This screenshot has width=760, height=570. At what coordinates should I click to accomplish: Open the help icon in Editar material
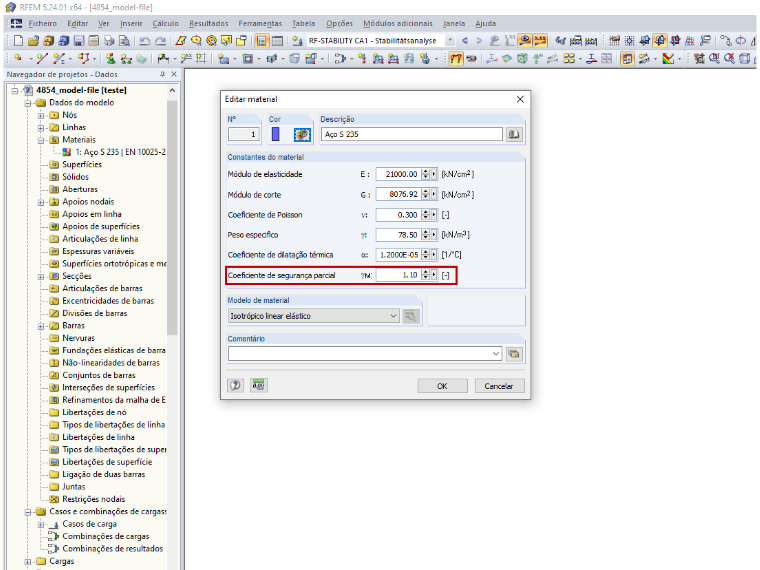point(236,385)
